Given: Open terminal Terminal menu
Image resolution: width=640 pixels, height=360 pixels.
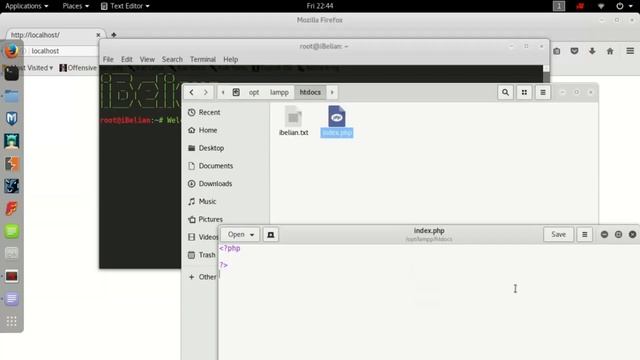Looking at the screenshot, I should 202,60.
